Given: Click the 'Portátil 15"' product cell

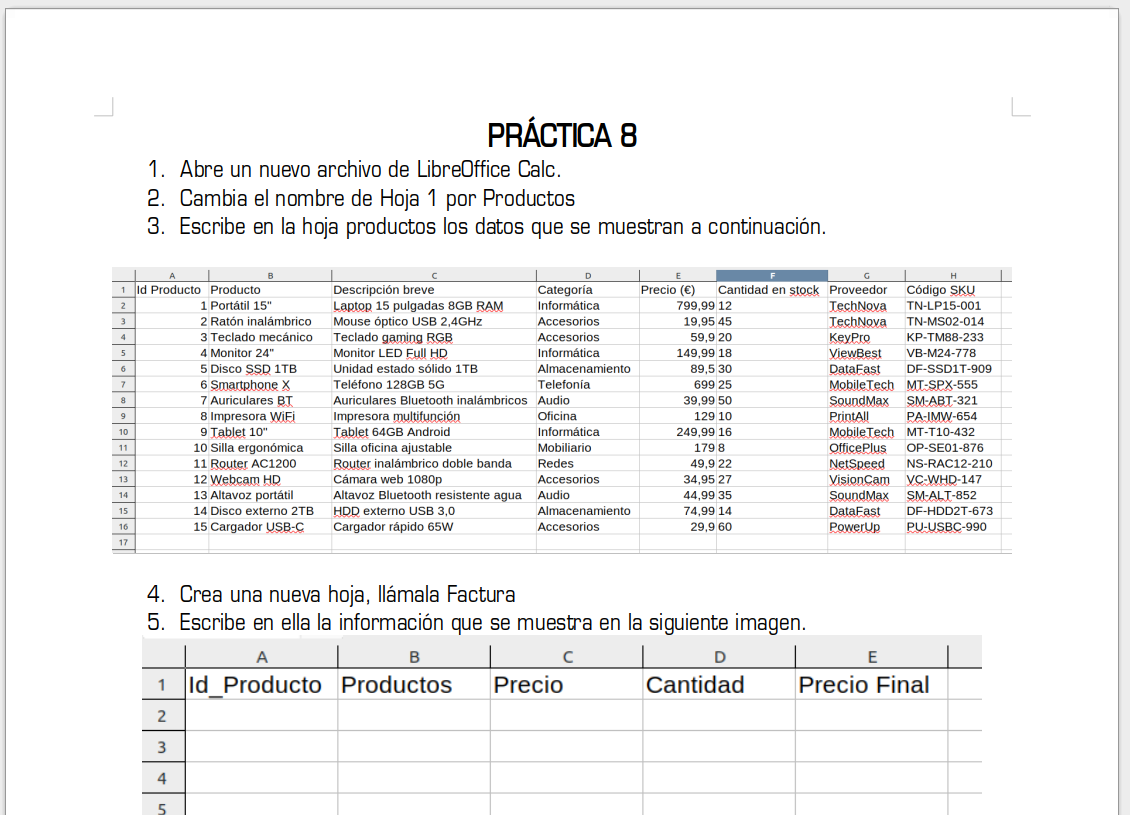Looking at the screenshot, I should [x=241, y=306].
